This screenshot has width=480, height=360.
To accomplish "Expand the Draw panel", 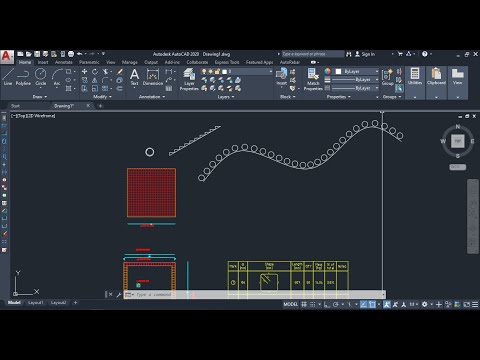I will [x=40, y=97].
